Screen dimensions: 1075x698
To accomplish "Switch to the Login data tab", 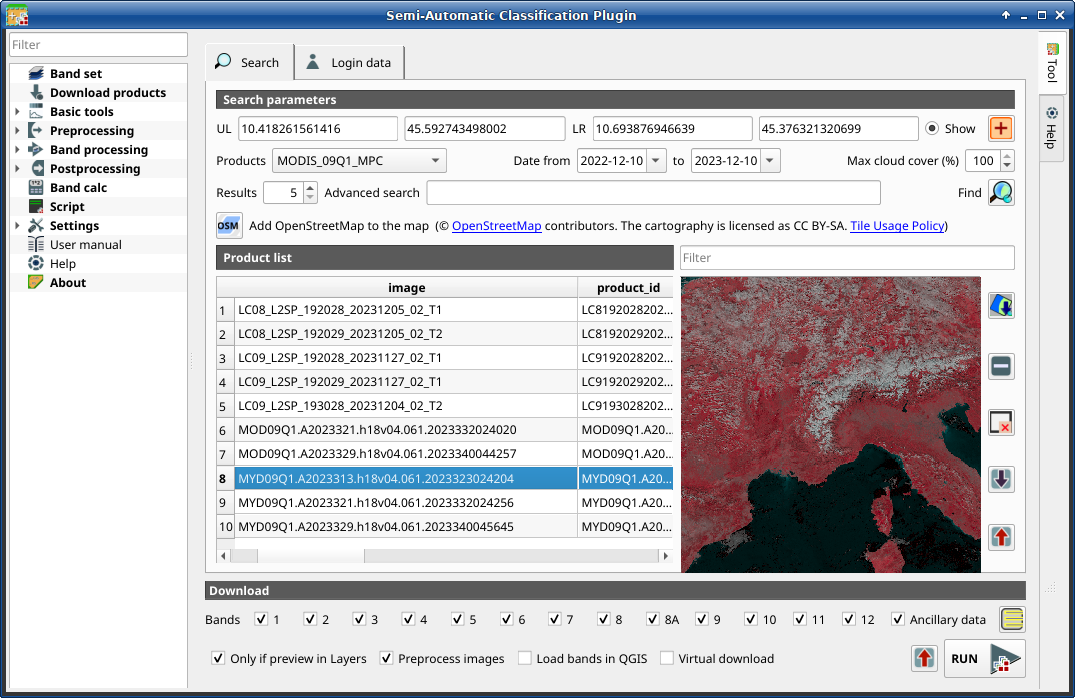I will tap(349, 62).
